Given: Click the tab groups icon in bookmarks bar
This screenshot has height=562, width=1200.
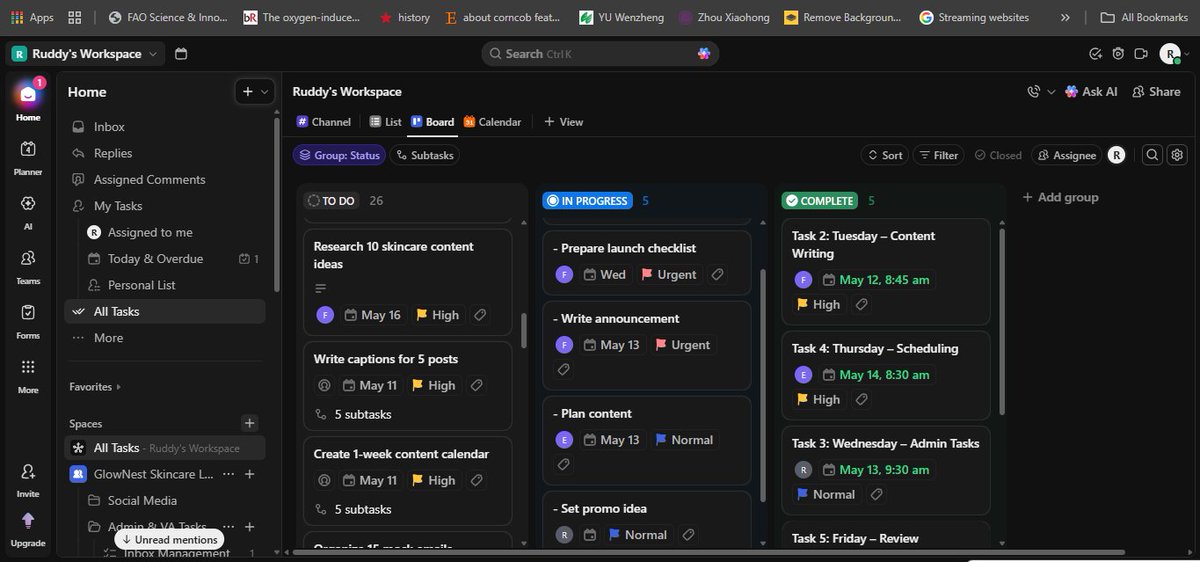Looking at the screenshot, I should point(76,17).
